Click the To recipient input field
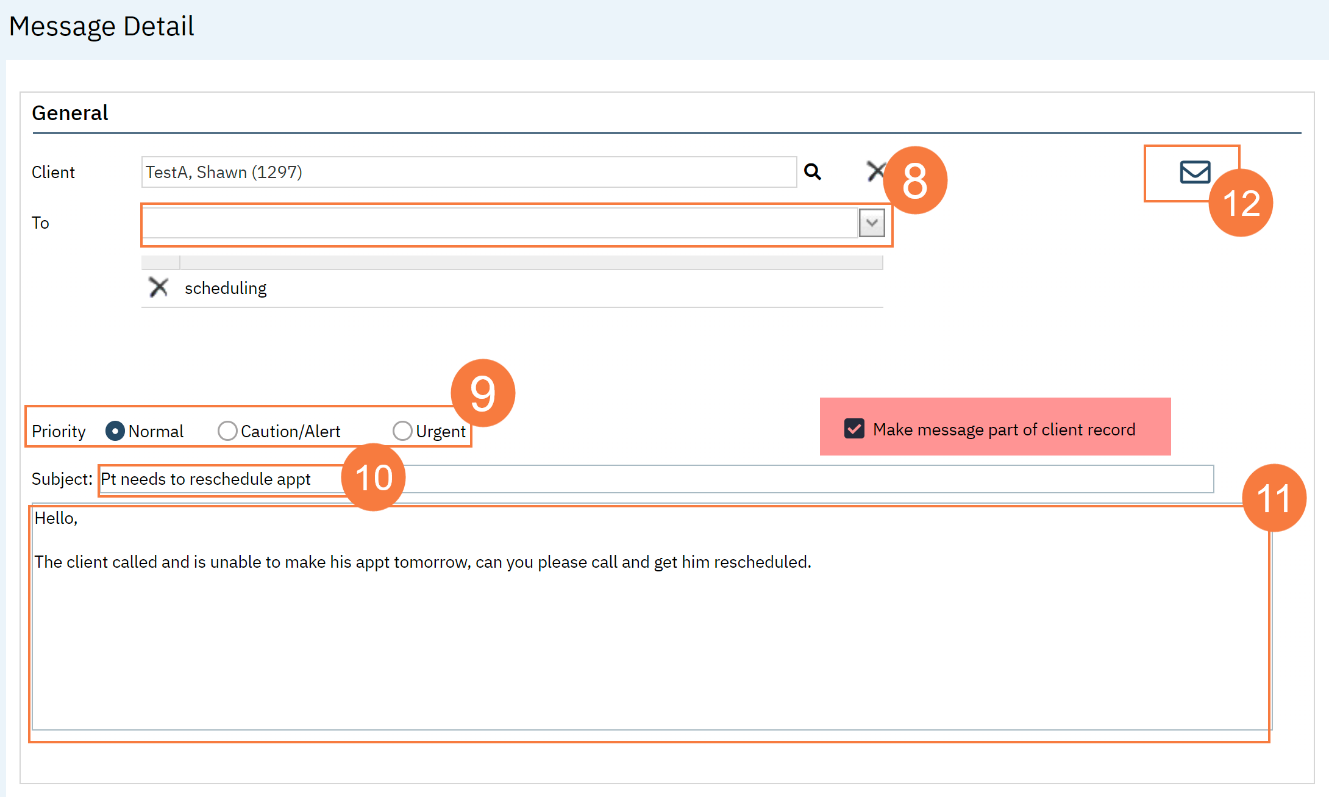The image size is (1329, 797). tap(500, 223)
